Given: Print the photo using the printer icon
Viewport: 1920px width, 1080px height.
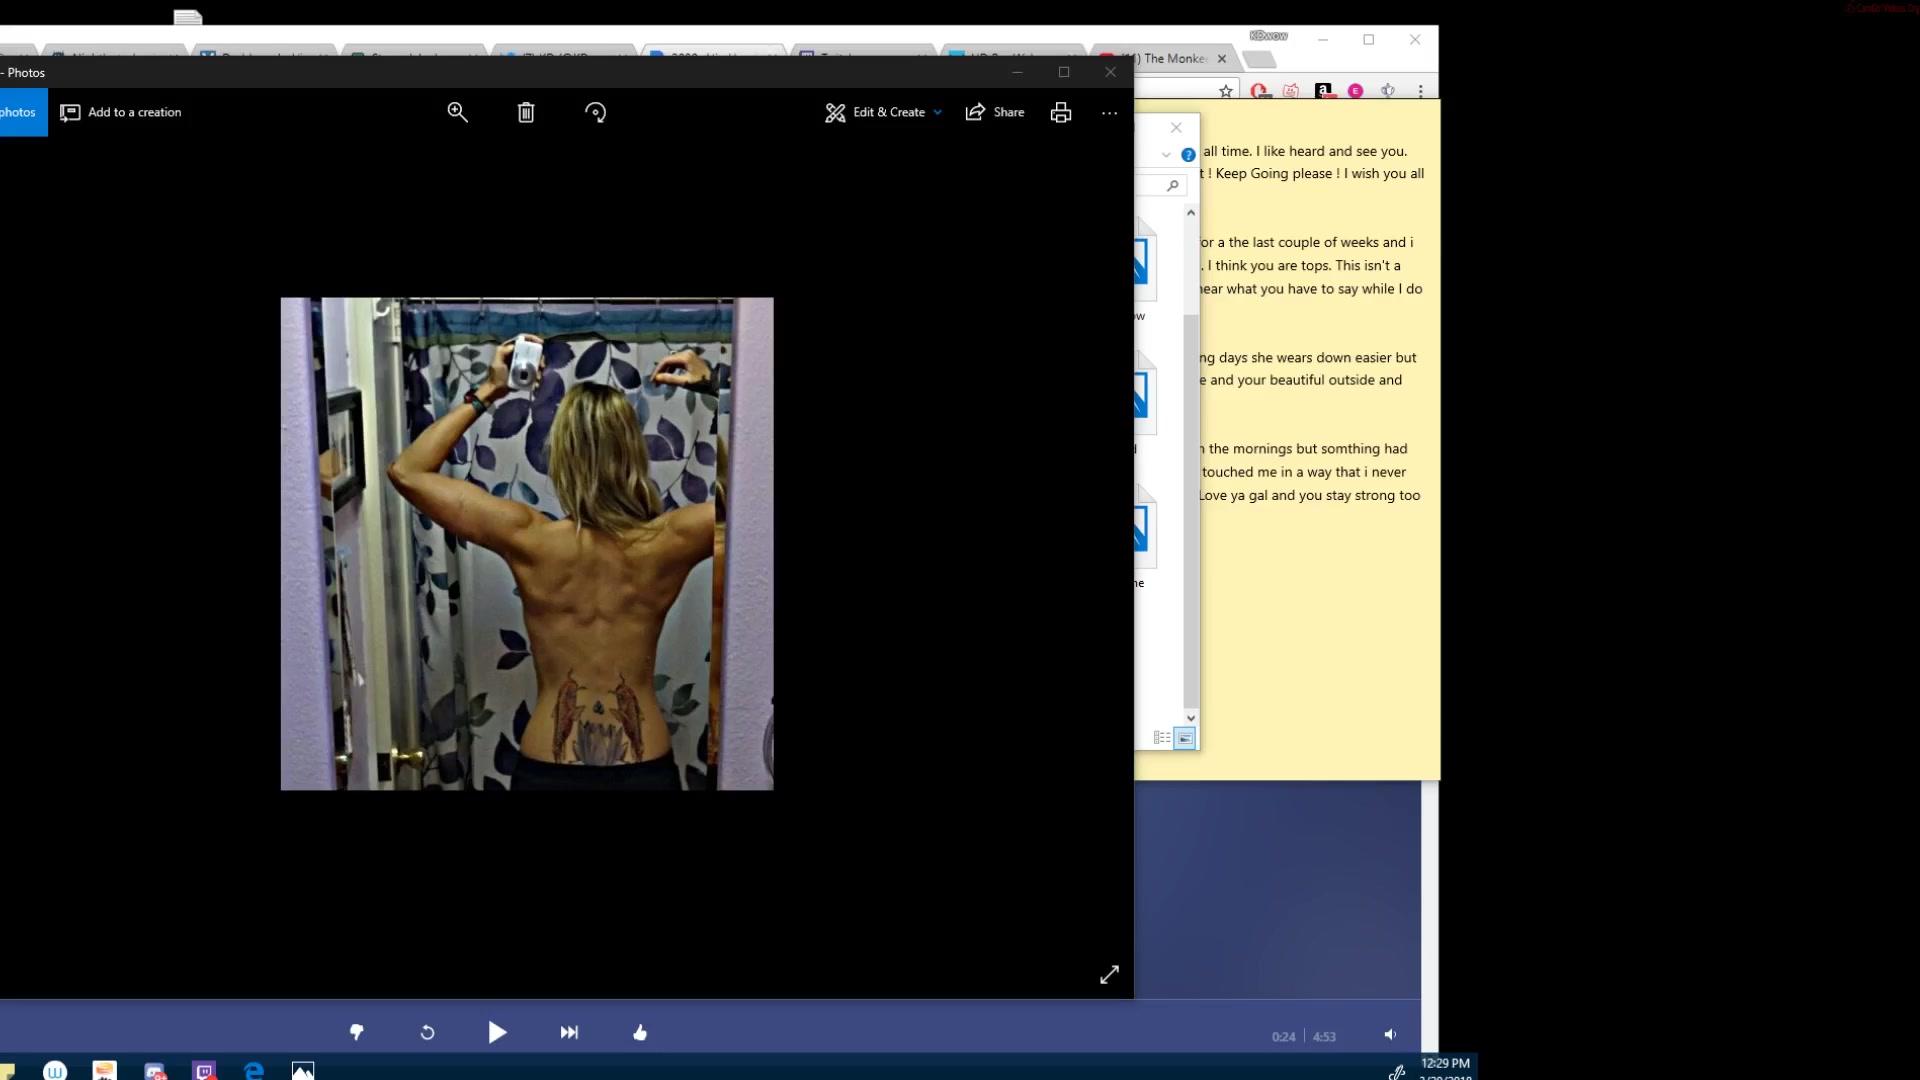Looking at the screenshot, I should (1061, 112).
